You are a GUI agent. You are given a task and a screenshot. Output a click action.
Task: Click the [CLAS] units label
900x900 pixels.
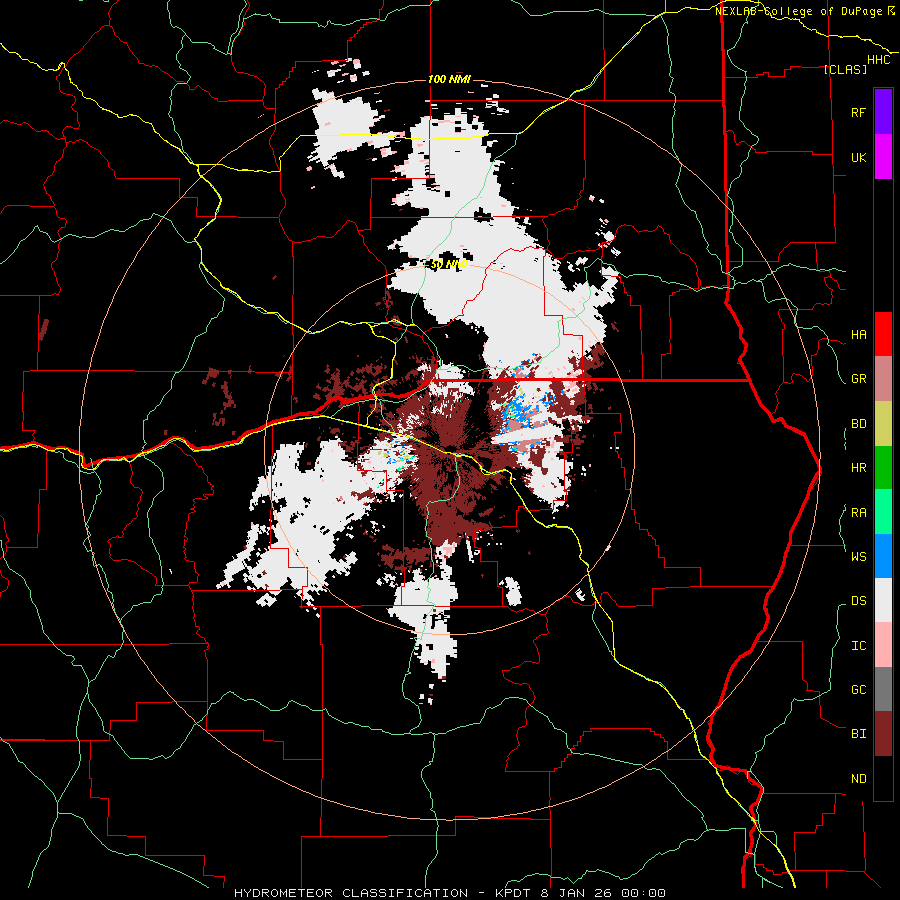click(845, 69)
